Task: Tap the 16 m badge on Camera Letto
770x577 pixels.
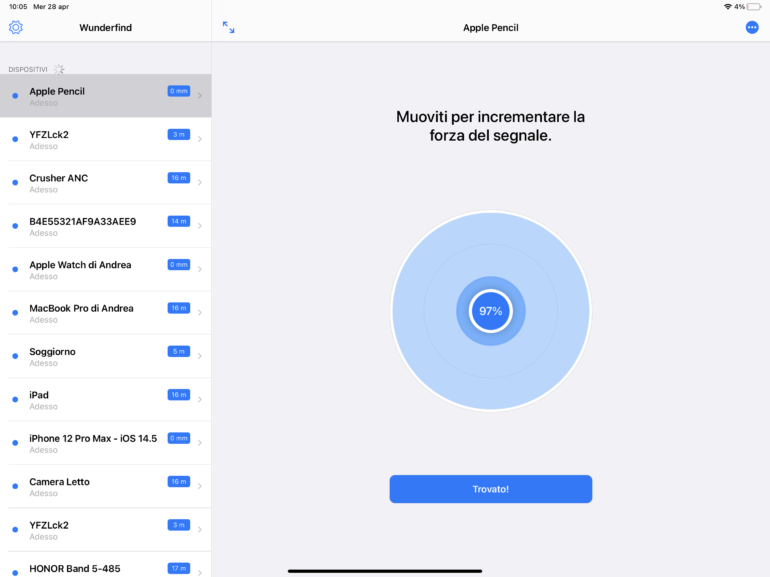Action: point(179,482)
